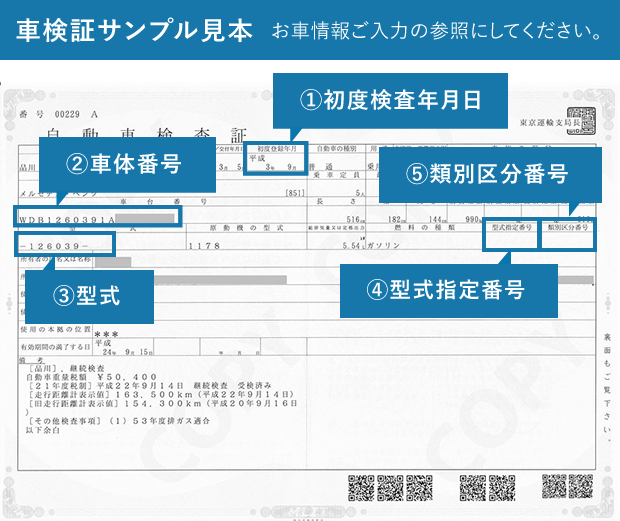Click the last QR code in the bottom row

tap(581, 486)
